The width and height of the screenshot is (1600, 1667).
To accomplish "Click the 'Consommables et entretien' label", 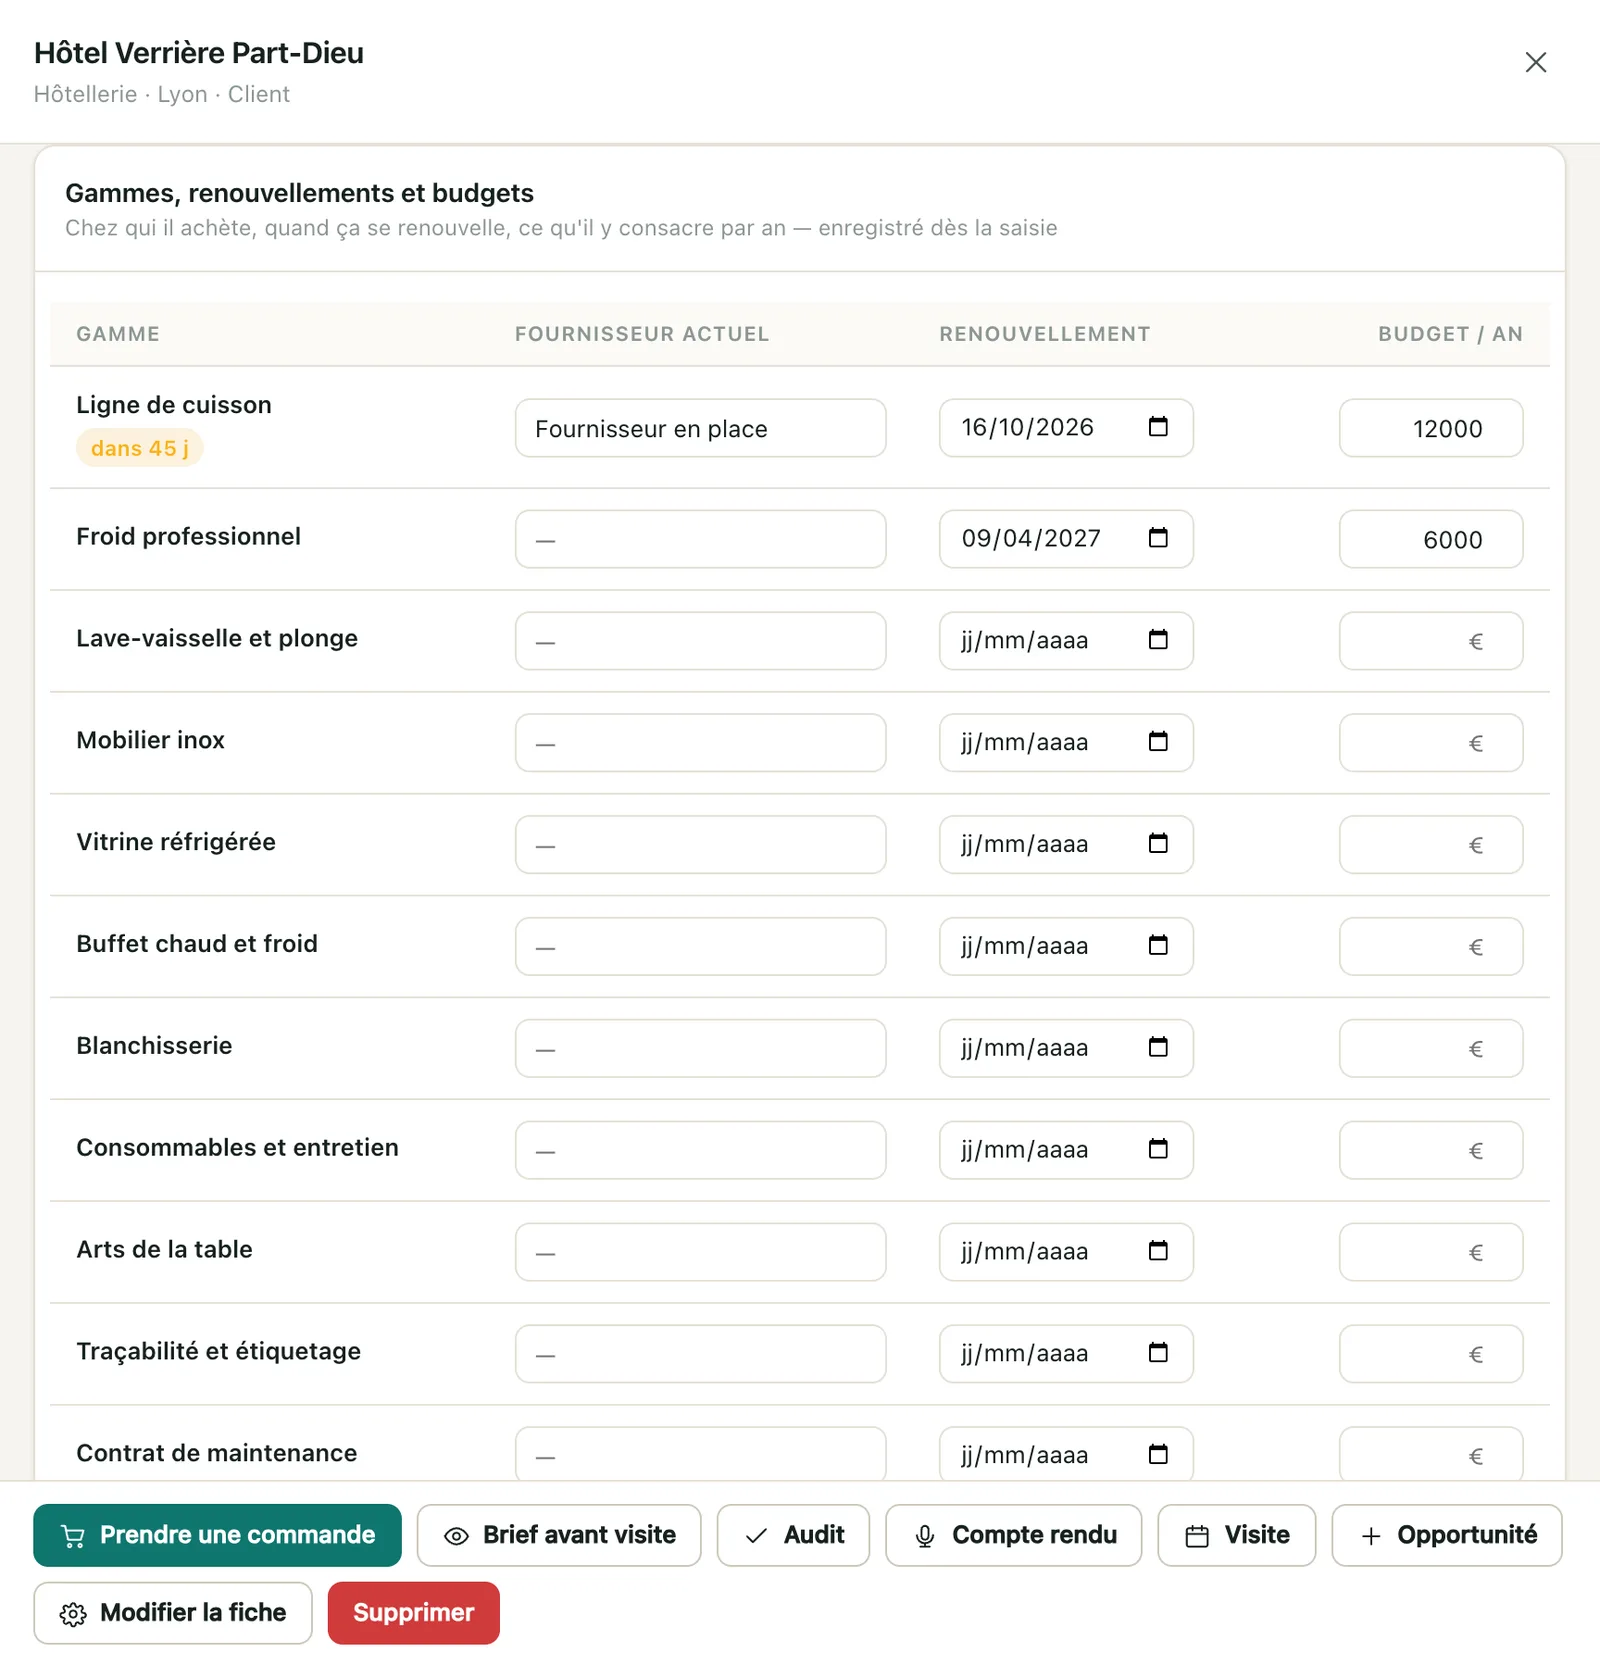I will (237, 1147).
